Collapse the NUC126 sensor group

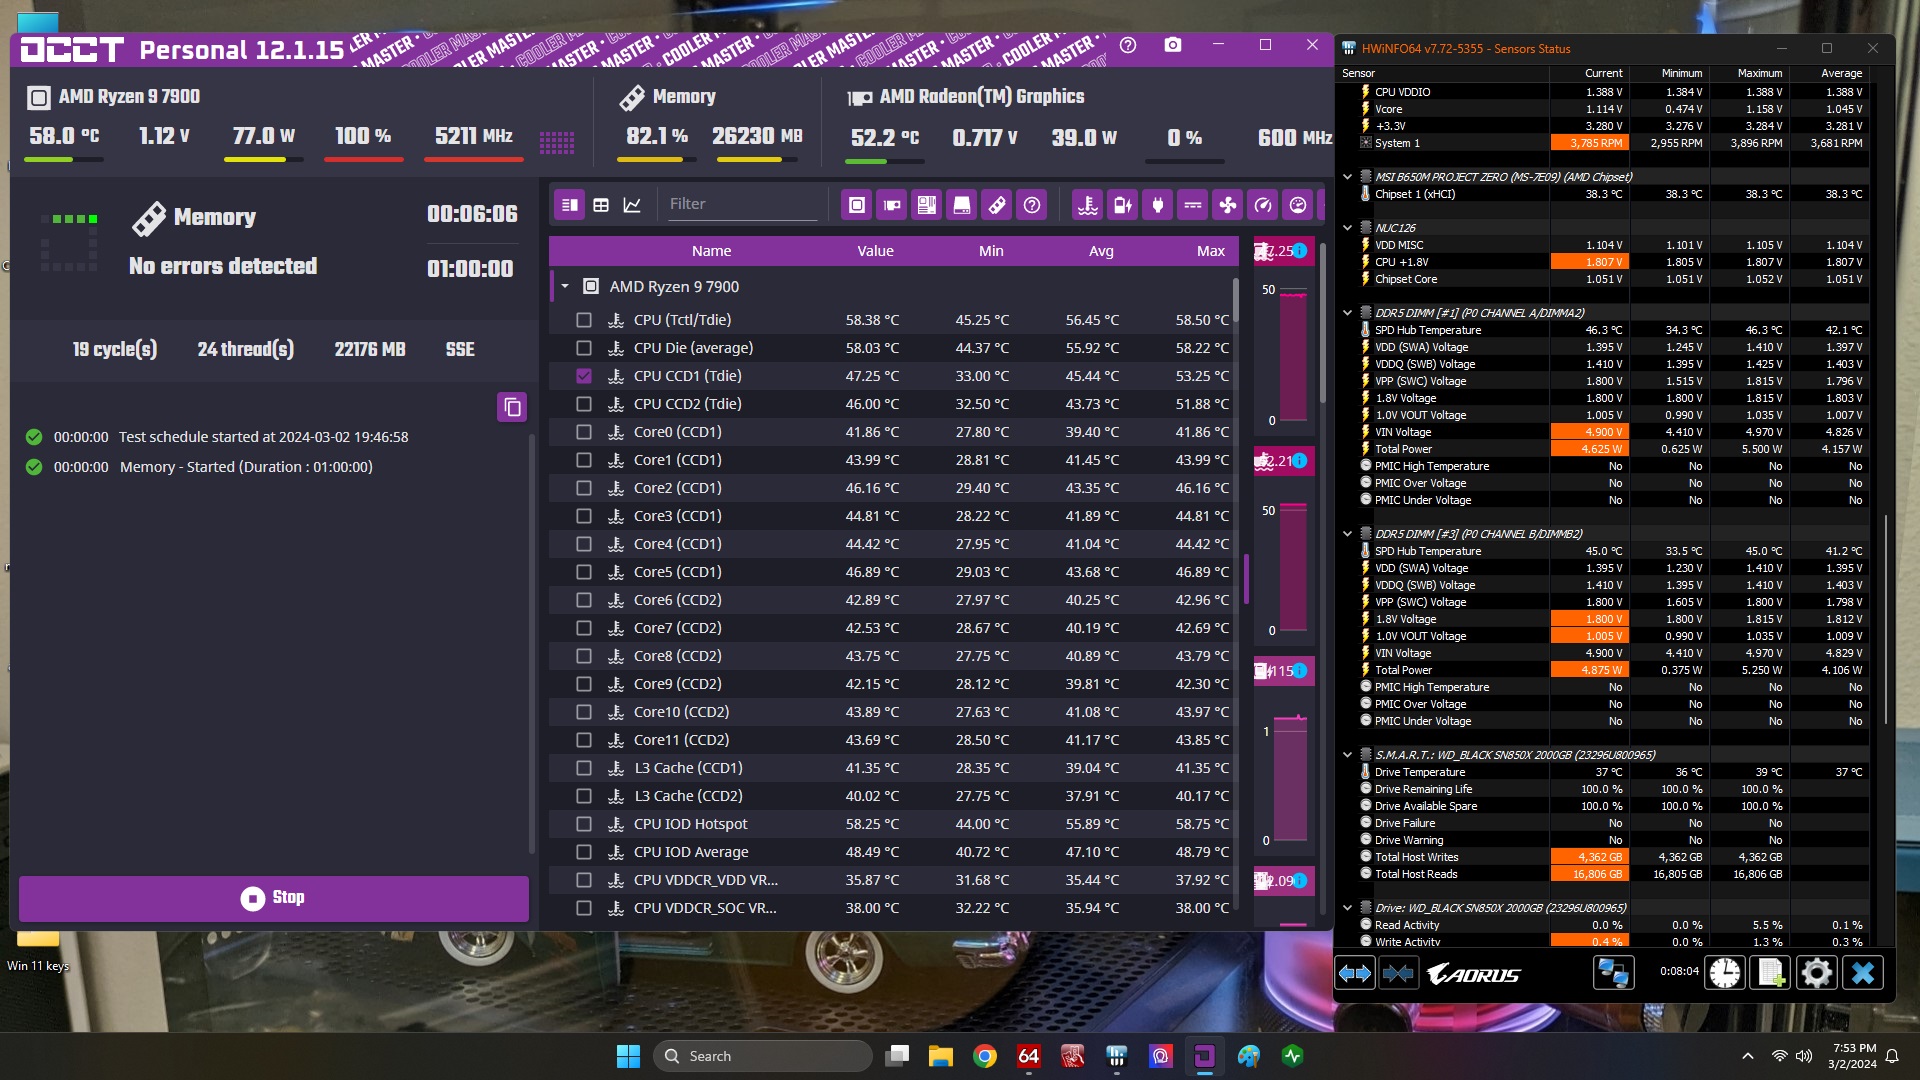[x=1347, y=228]
